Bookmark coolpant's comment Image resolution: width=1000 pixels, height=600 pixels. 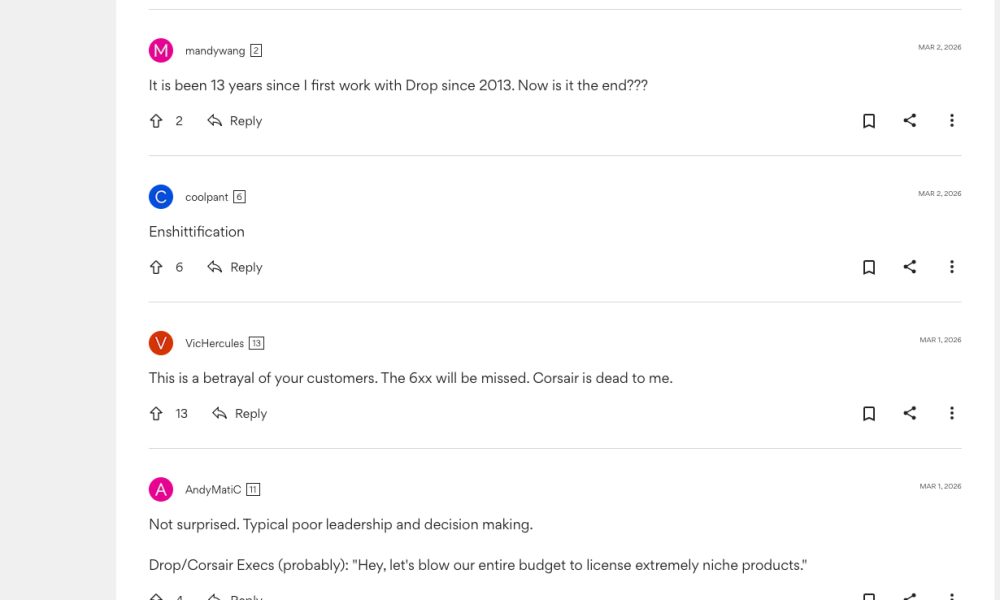(869, 267)
